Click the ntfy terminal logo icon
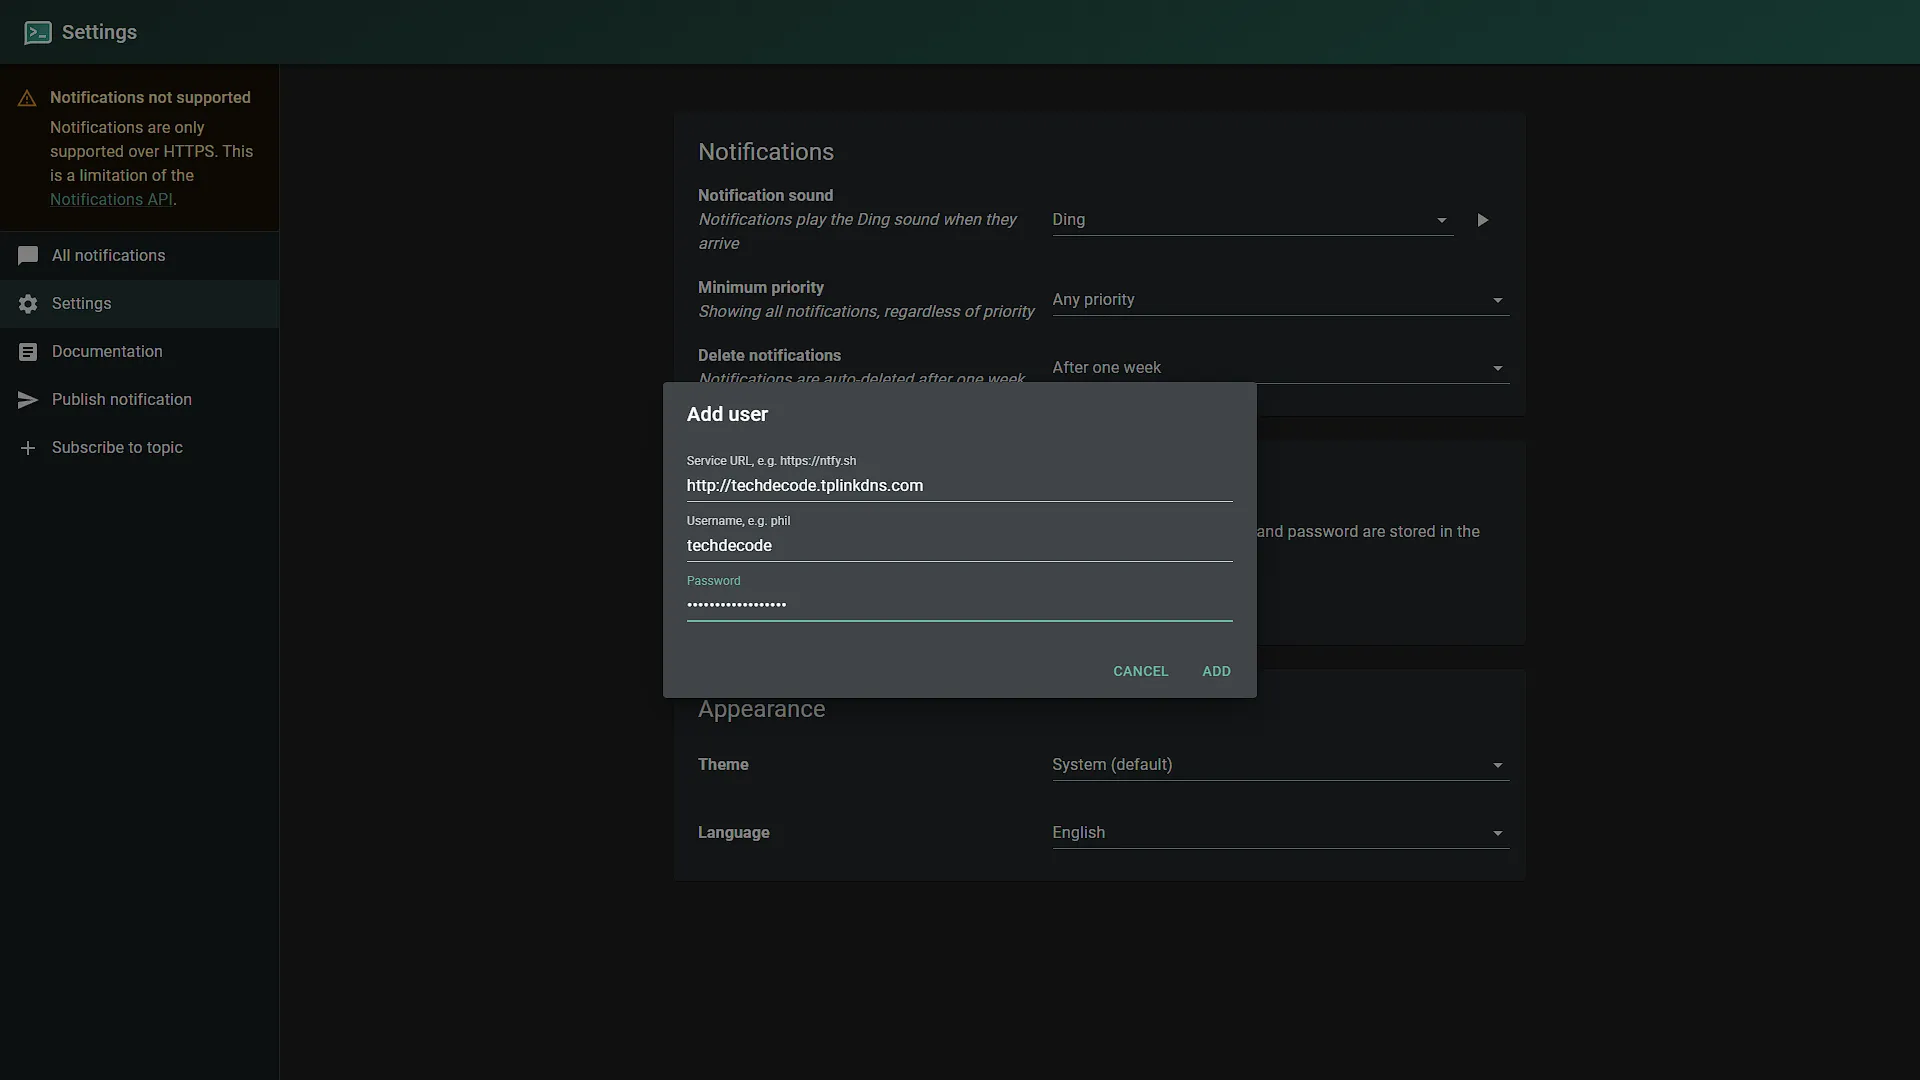This screenshot has height=1080, width=1920. (x=37, y=32)
